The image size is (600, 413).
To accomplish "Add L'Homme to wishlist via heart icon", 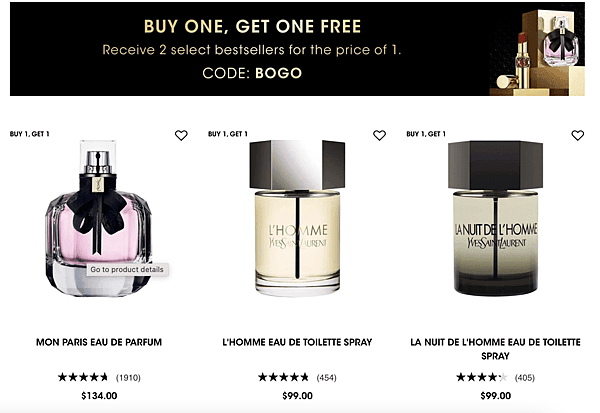I will 379,135.
